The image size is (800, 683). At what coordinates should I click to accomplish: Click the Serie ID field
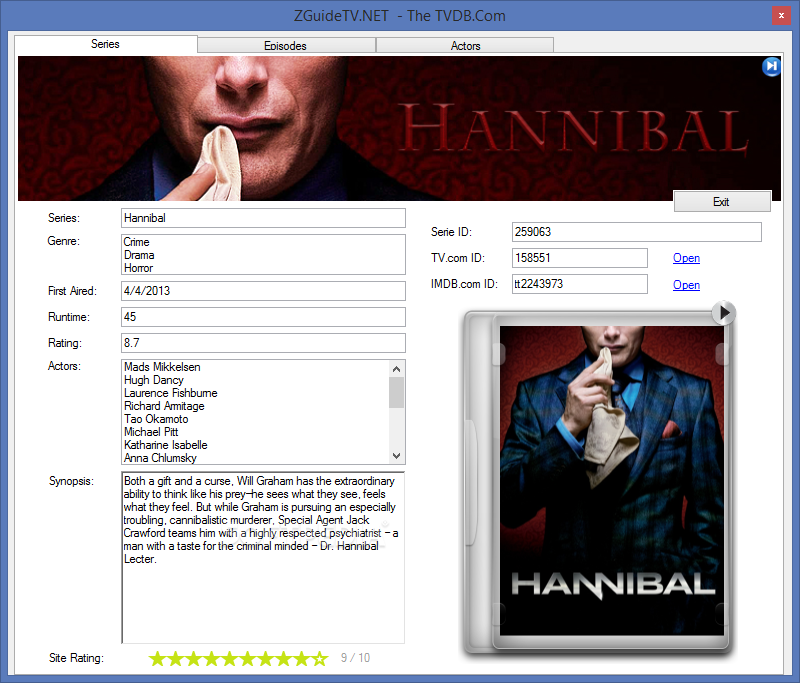tap(636, 232)
